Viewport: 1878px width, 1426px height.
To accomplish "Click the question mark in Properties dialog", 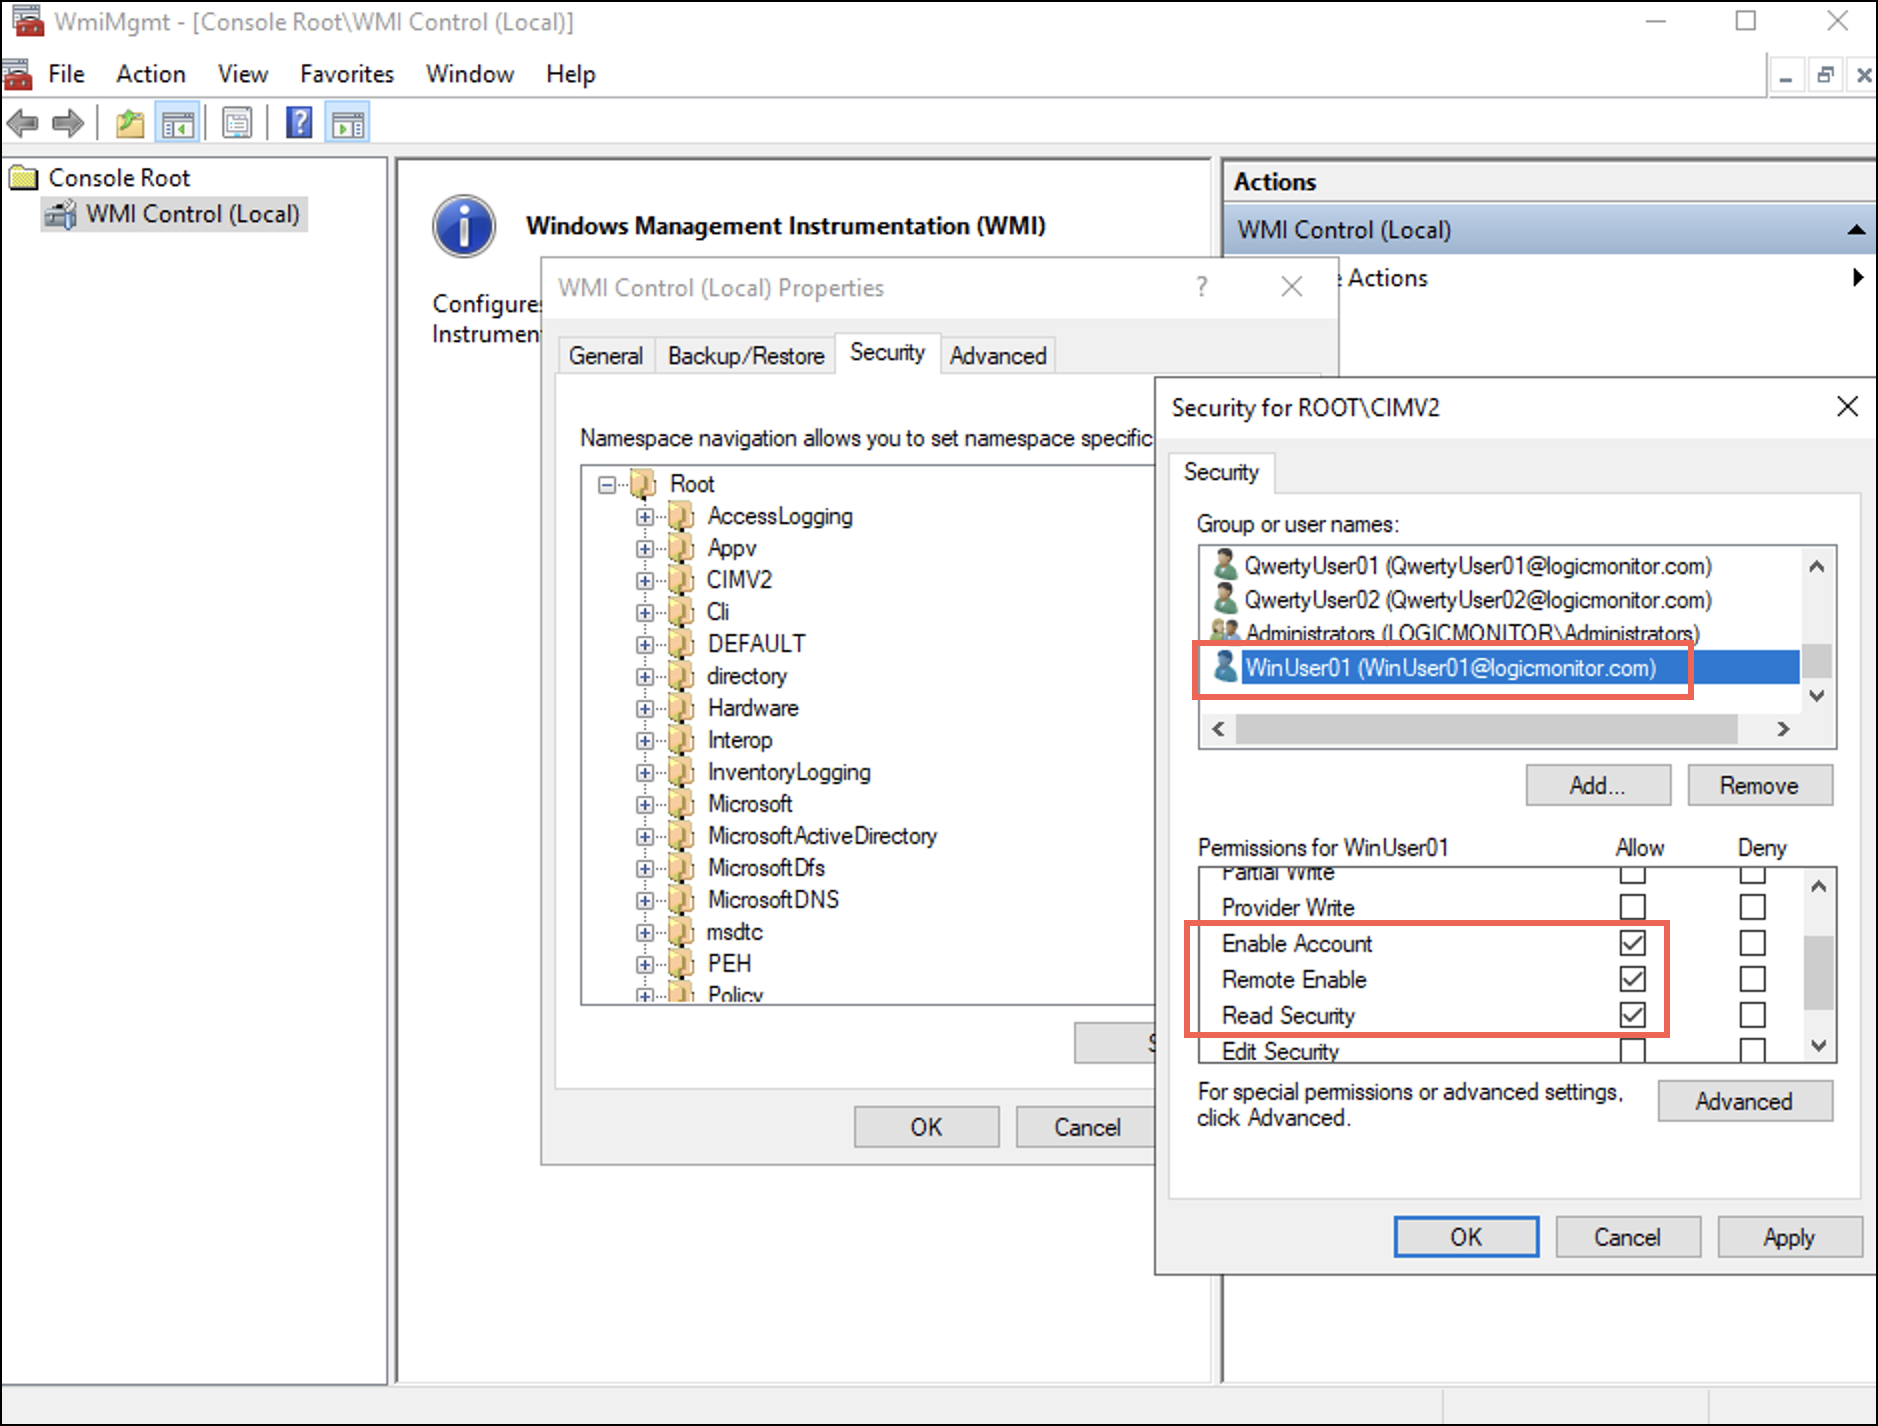I will pos(1201,288).
